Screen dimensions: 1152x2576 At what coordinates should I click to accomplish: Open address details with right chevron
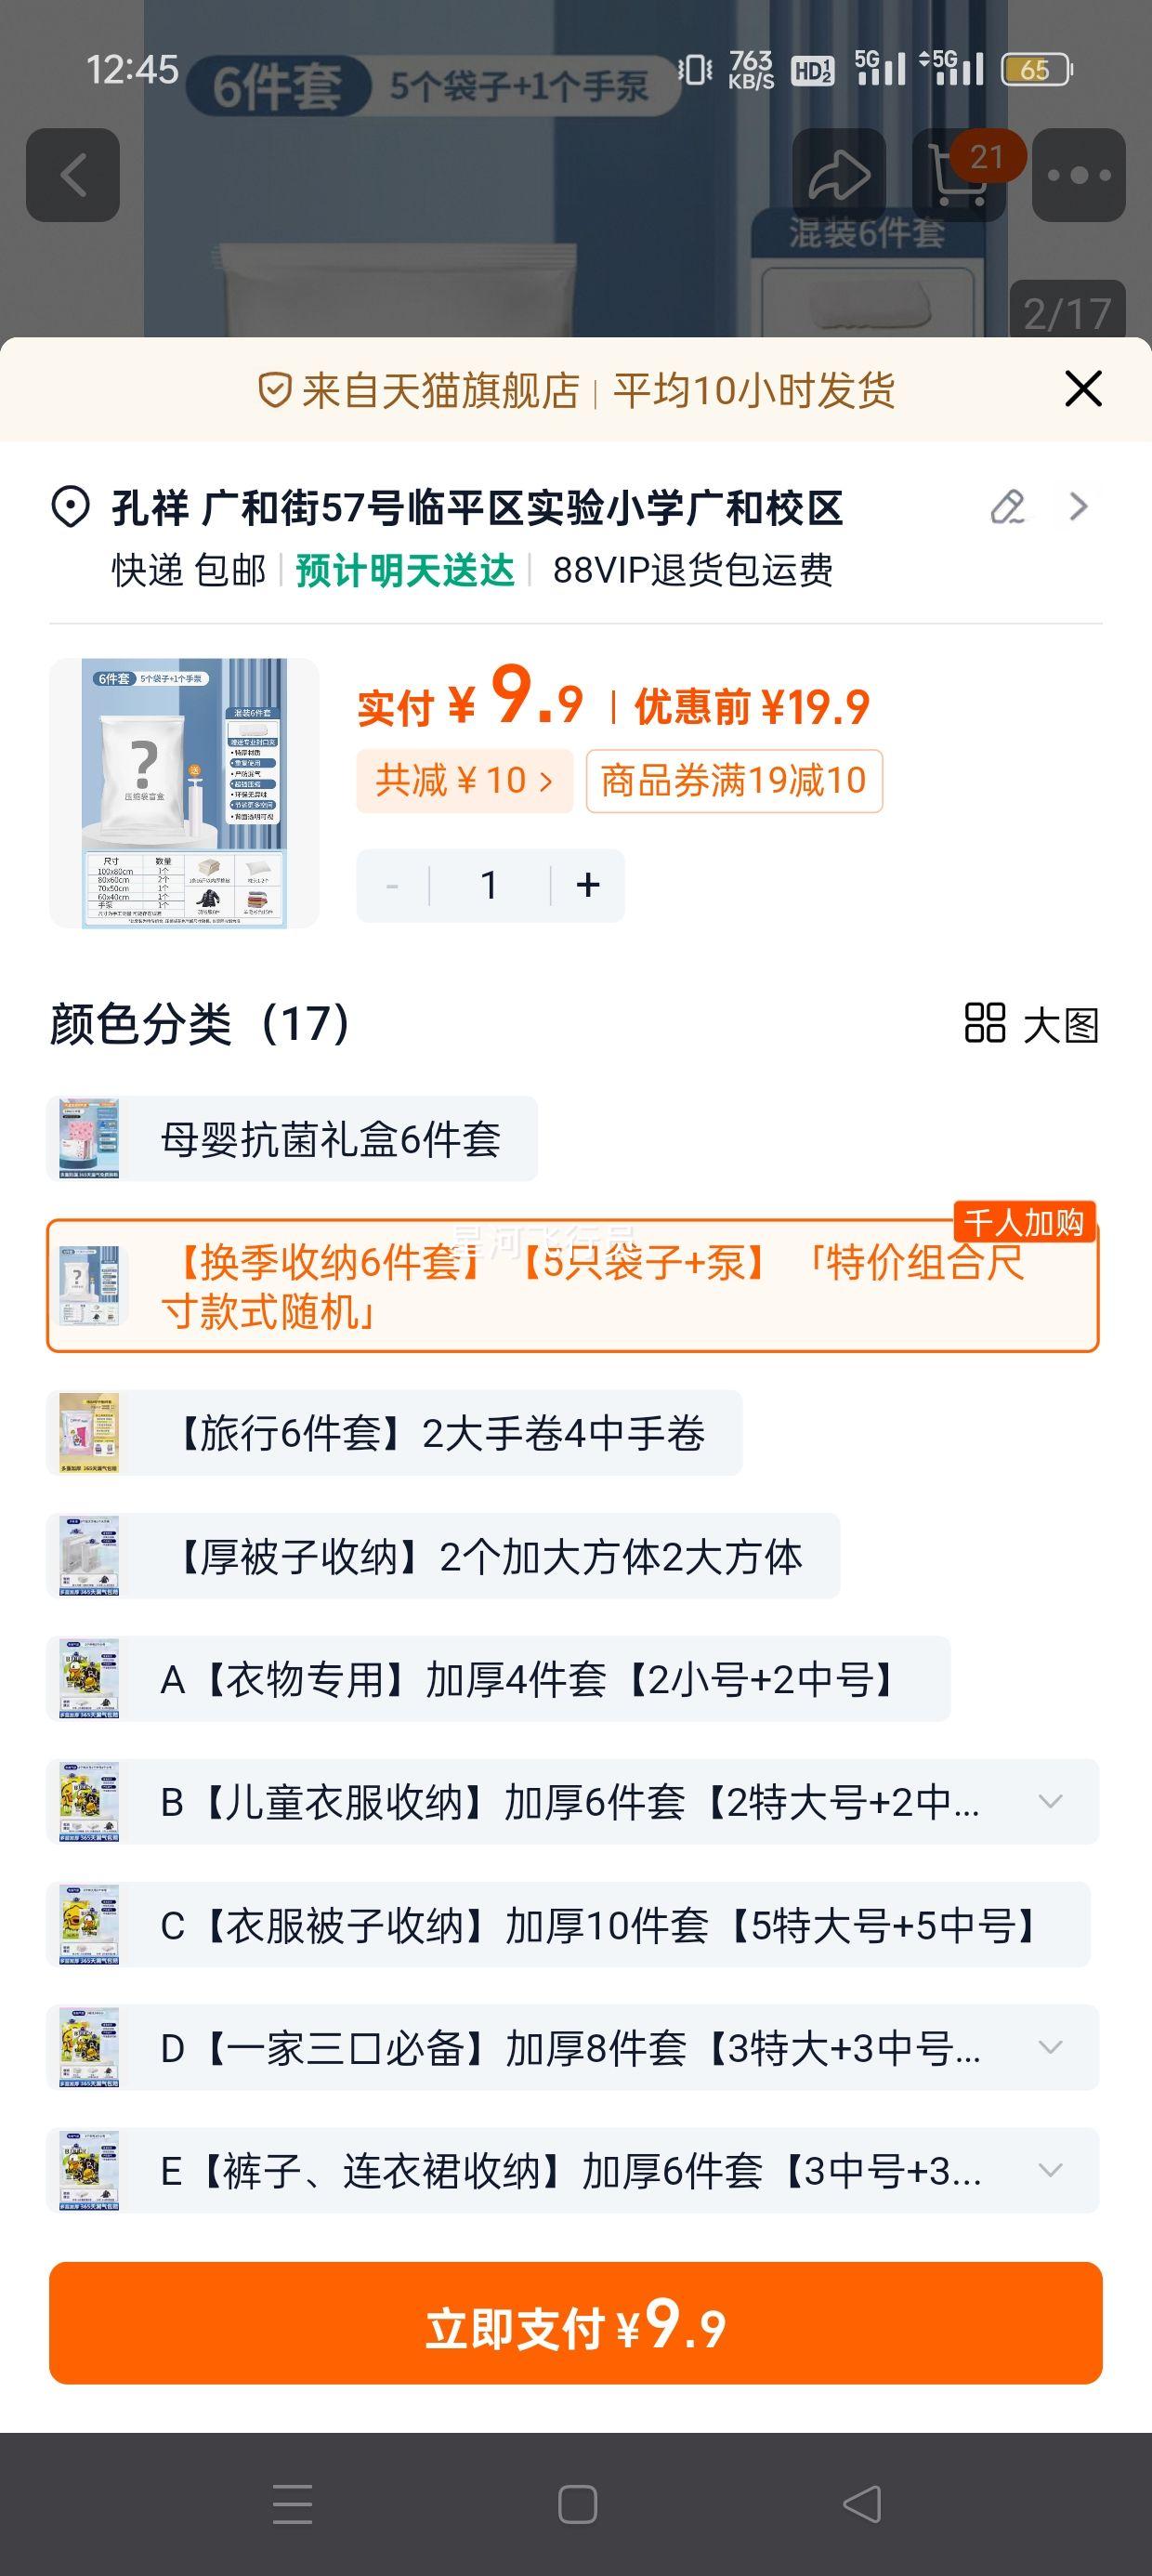1078,507
